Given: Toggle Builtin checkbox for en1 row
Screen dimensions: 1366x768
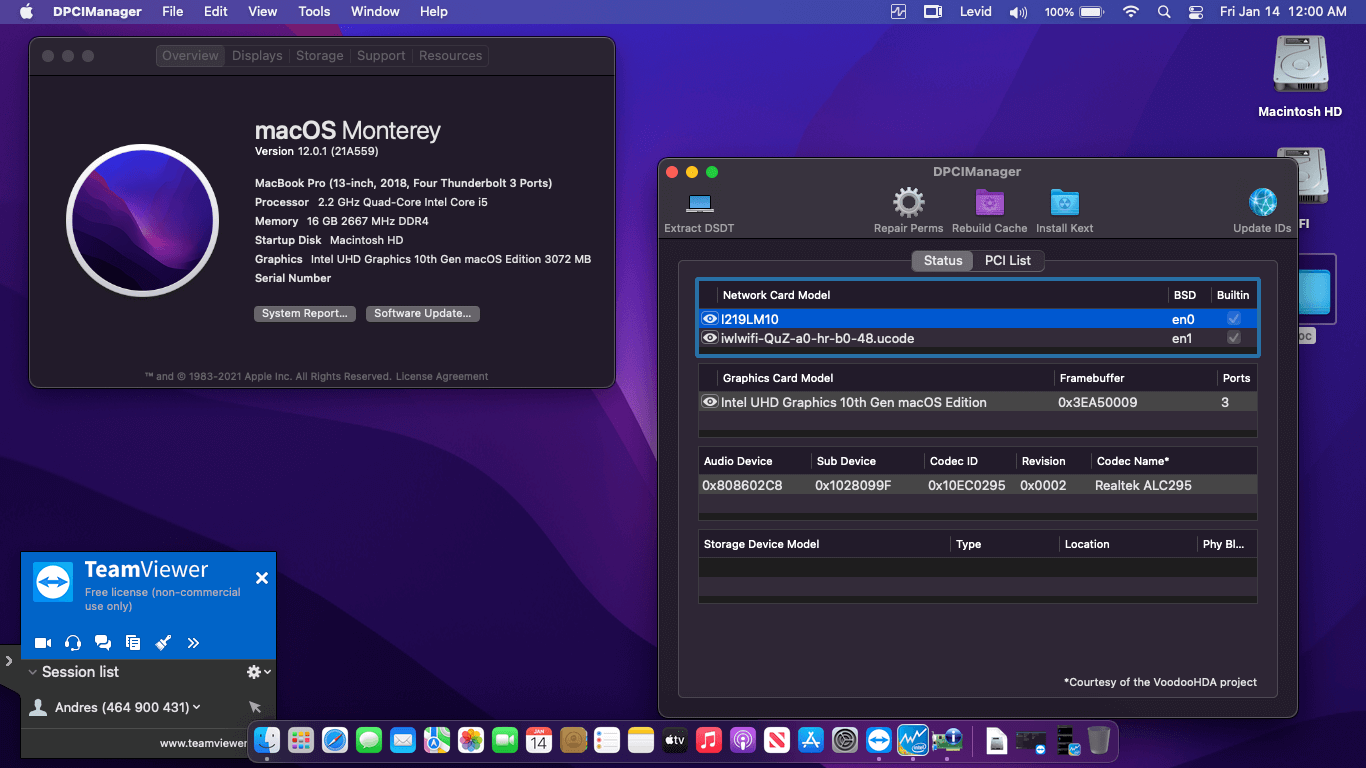Looking at the screenshot, I should coord(1234,338).
